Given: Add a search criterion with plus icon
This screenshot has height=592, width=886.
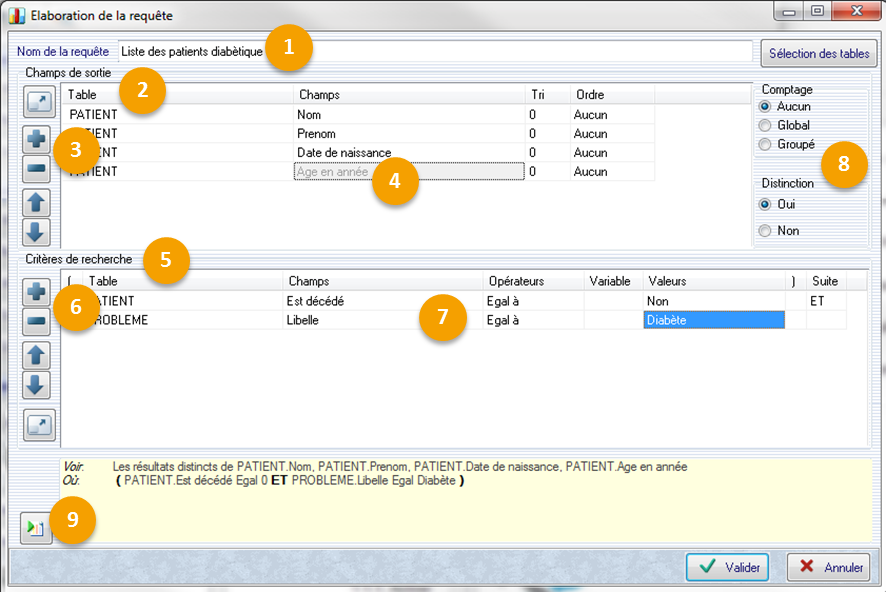Looking at the screenshot, I should [x=37, y=292].
